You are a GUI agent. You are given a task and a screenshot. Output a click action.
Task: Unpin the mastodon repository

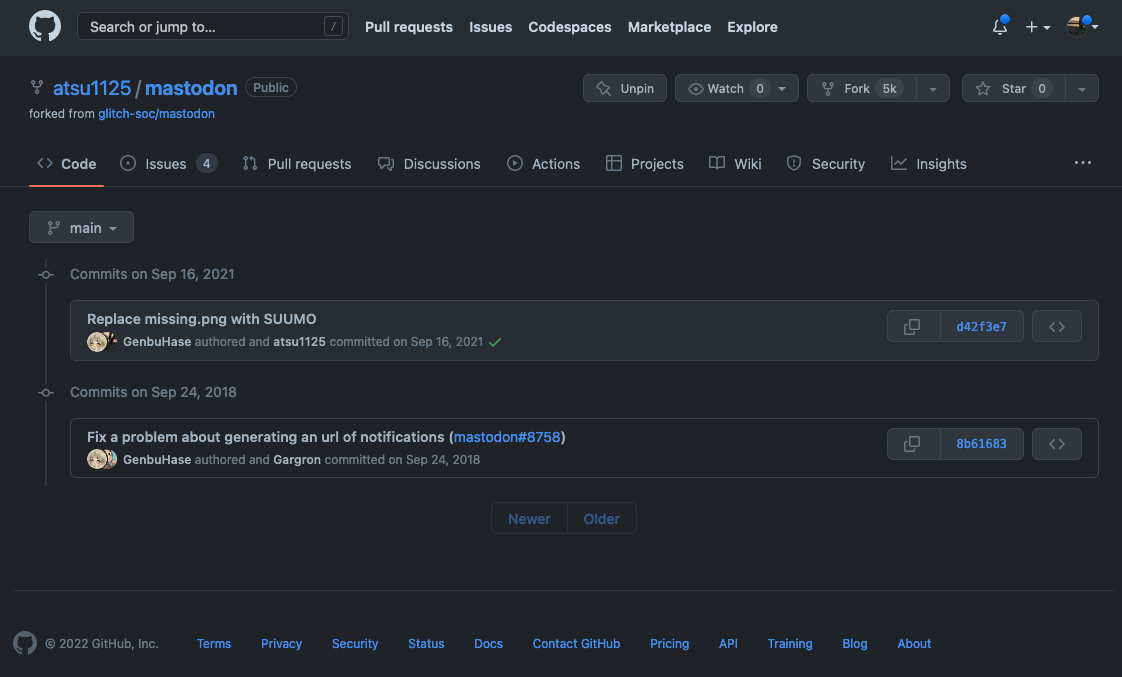(625, 89)
